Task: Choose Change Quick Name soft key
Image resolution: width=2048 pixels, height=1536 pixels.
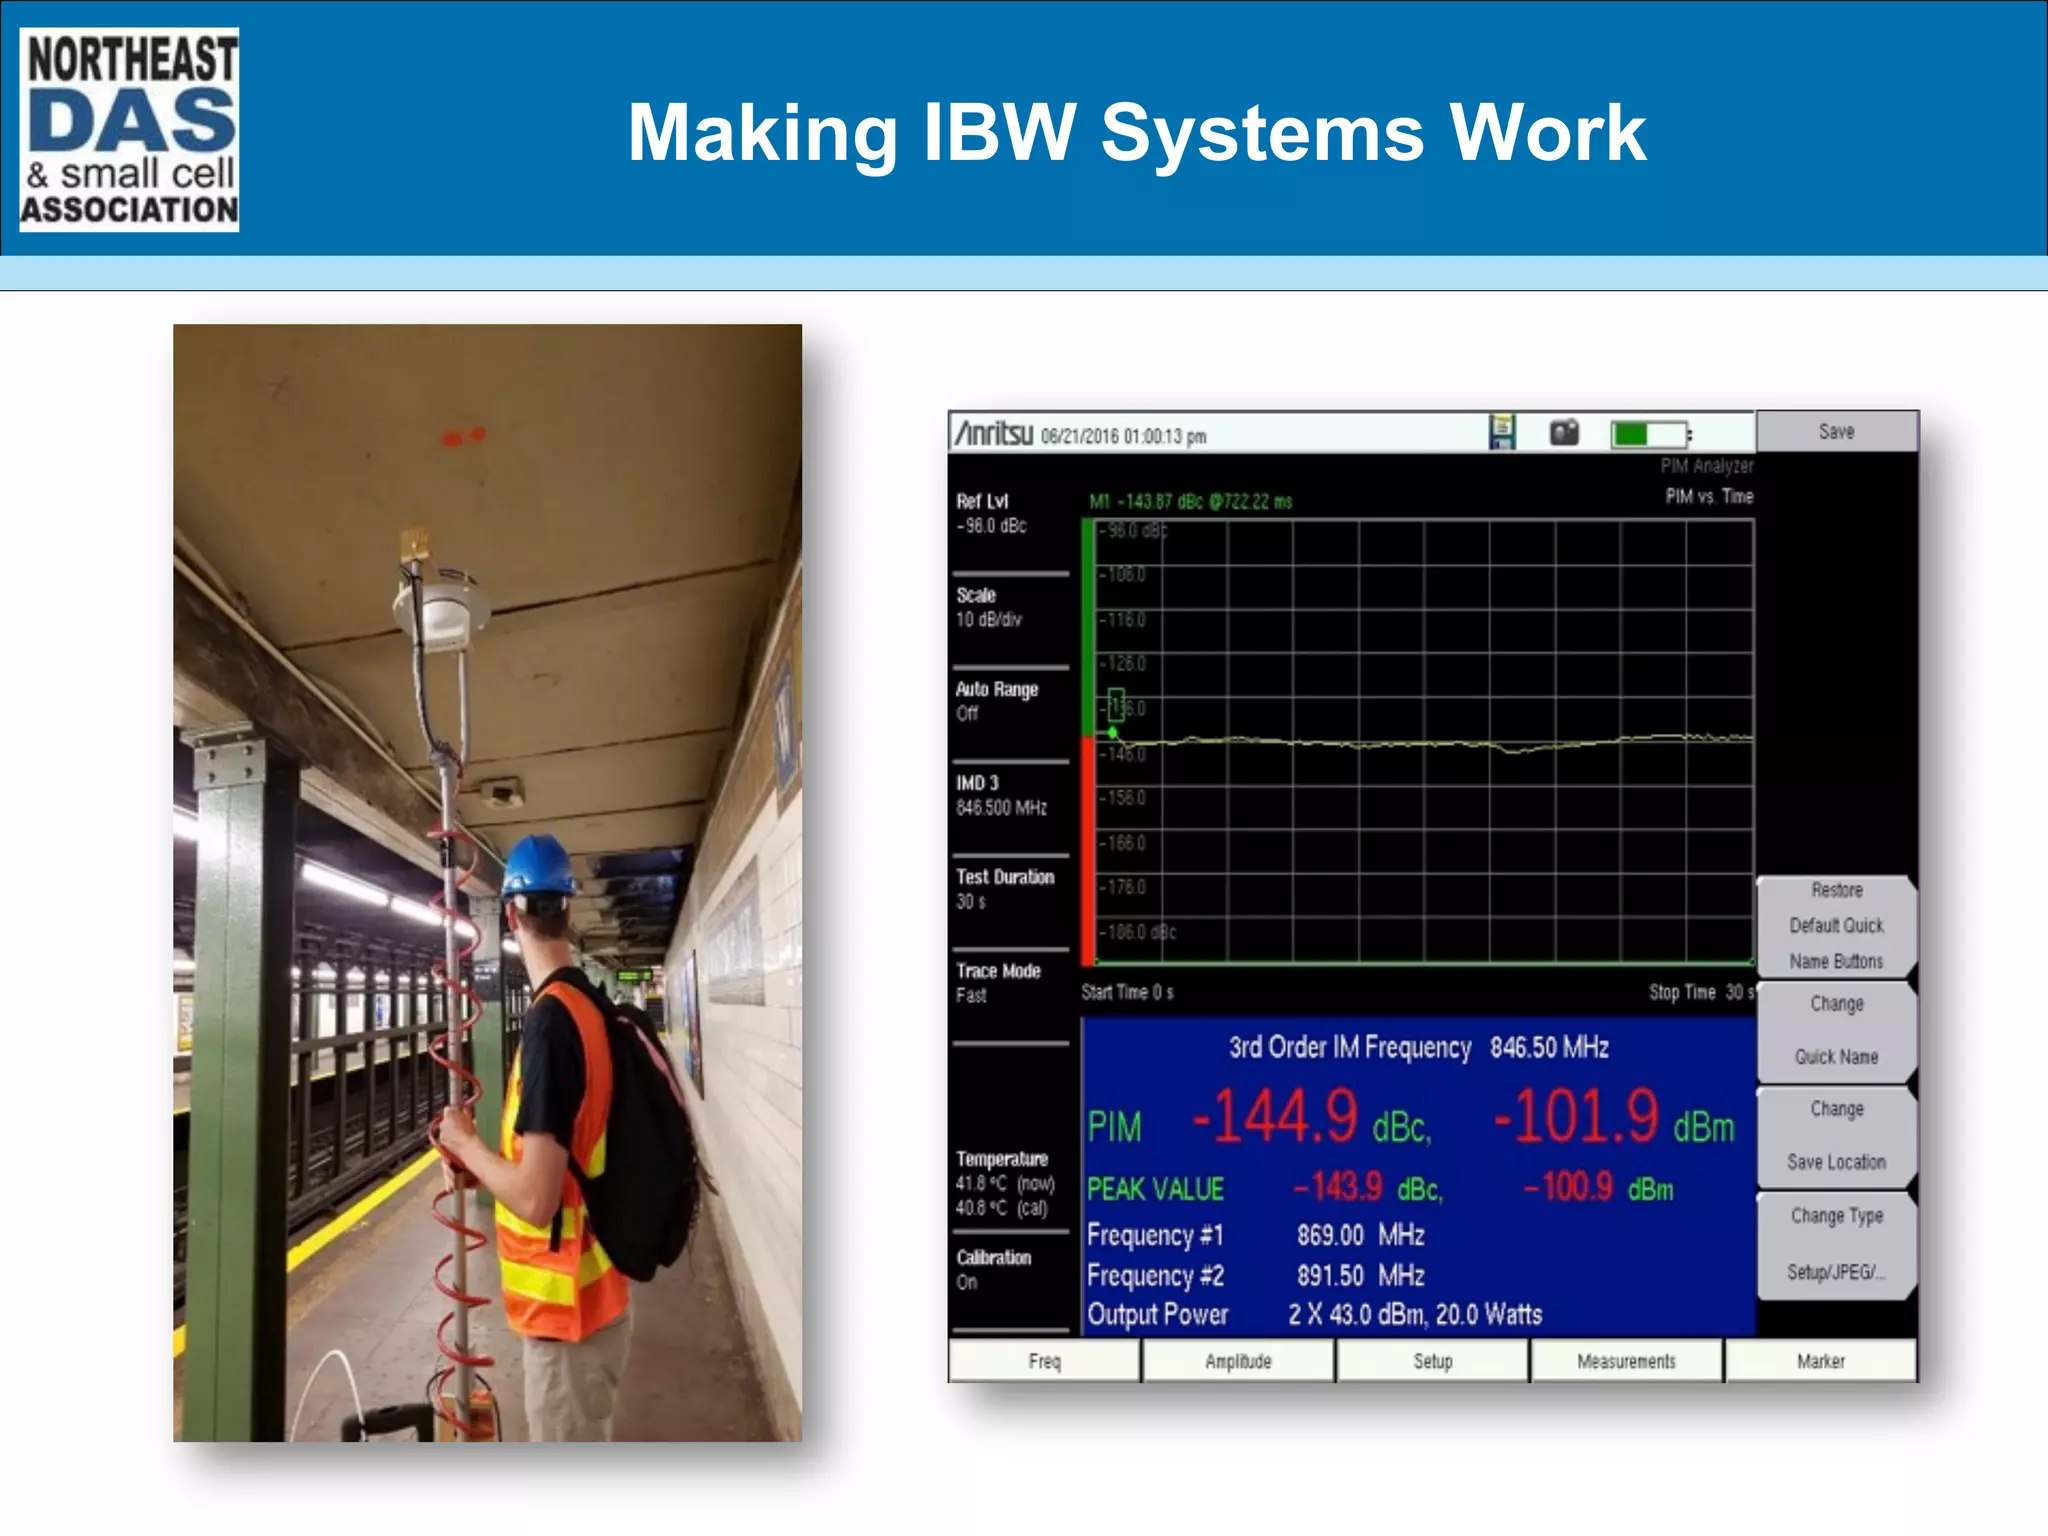Action: pos(1836,1031)
